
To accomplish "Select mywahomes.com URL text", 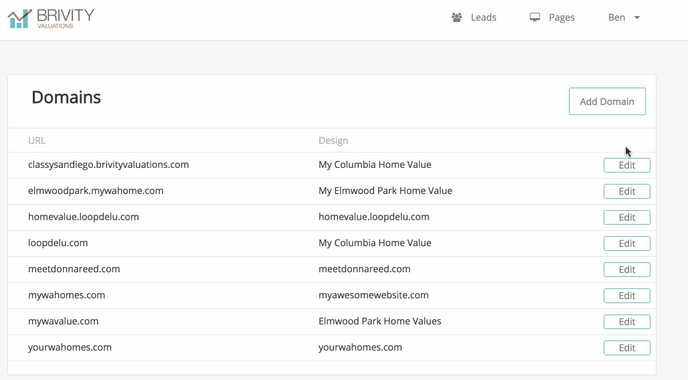I will coord(67,295).
